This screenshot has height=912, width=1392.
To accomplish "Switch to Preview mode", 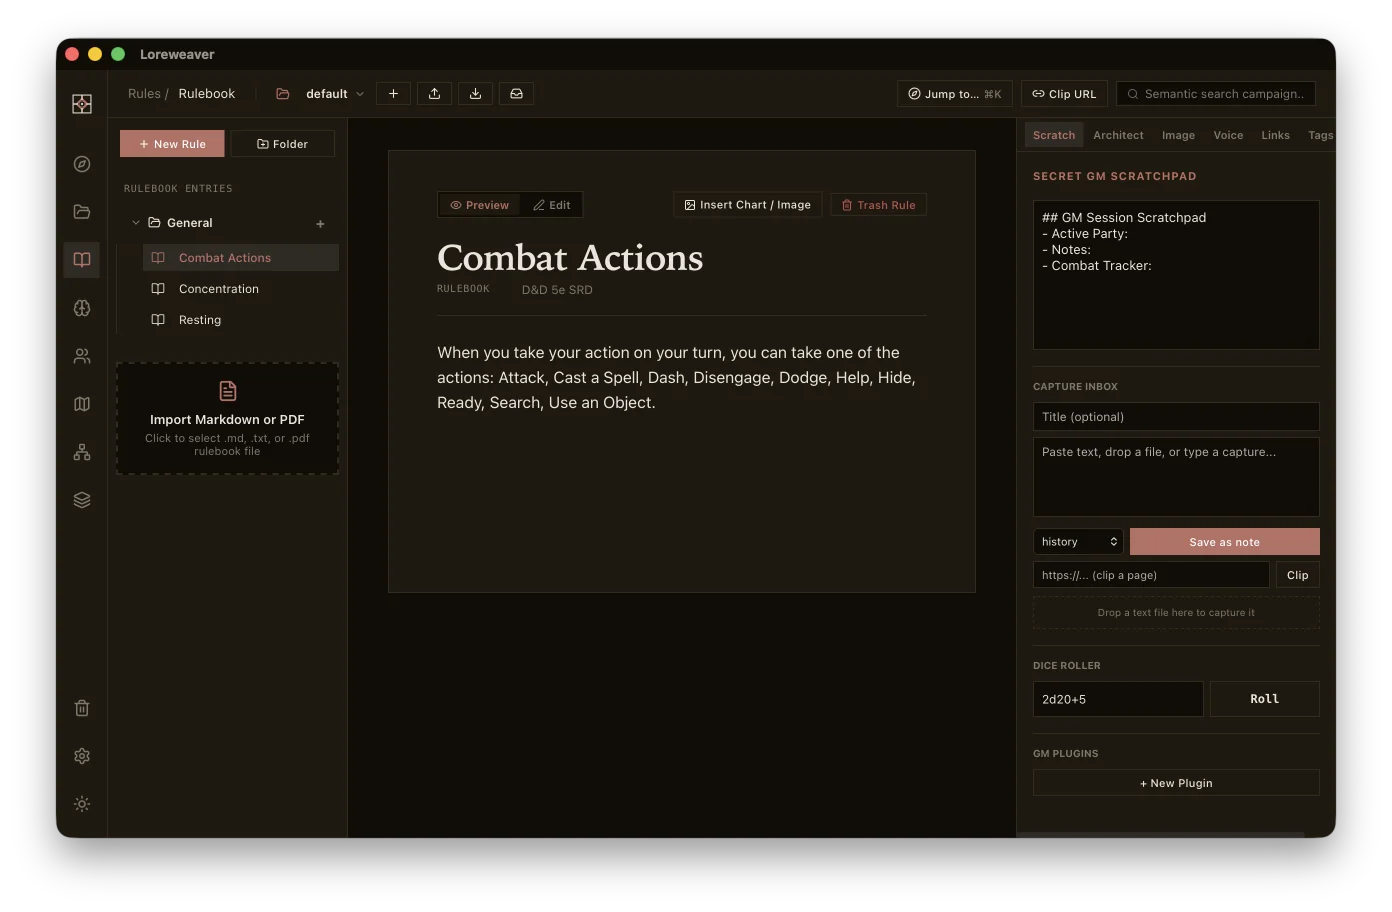I will click(479, 205).
